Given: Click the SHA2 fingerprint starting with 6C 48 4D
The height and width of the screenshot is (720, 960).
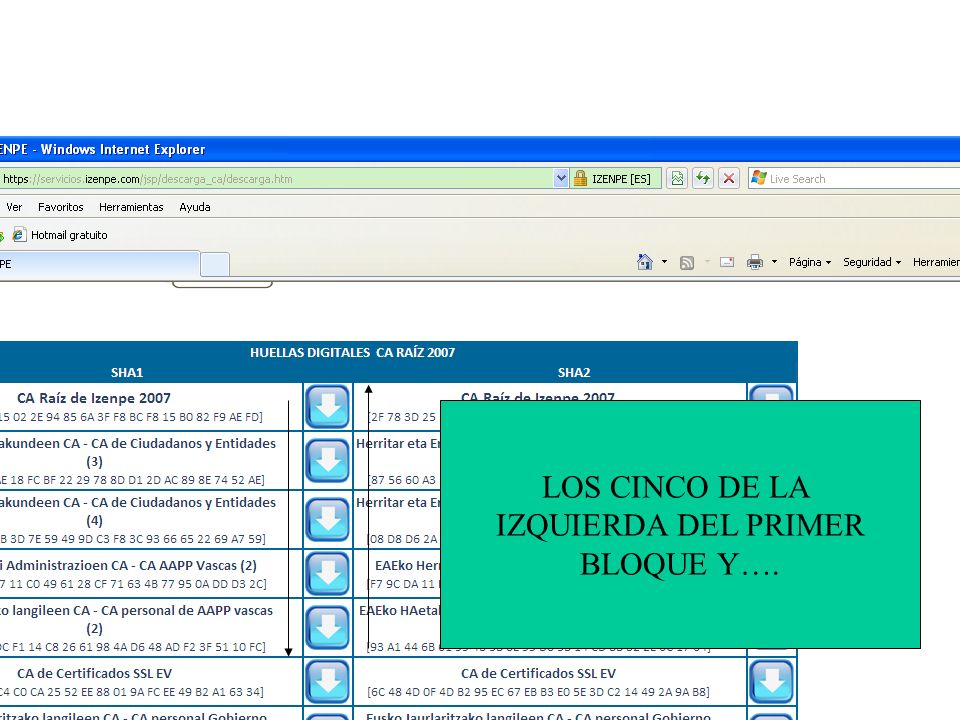Looking at the screenshot, I should tap(538, 692).
